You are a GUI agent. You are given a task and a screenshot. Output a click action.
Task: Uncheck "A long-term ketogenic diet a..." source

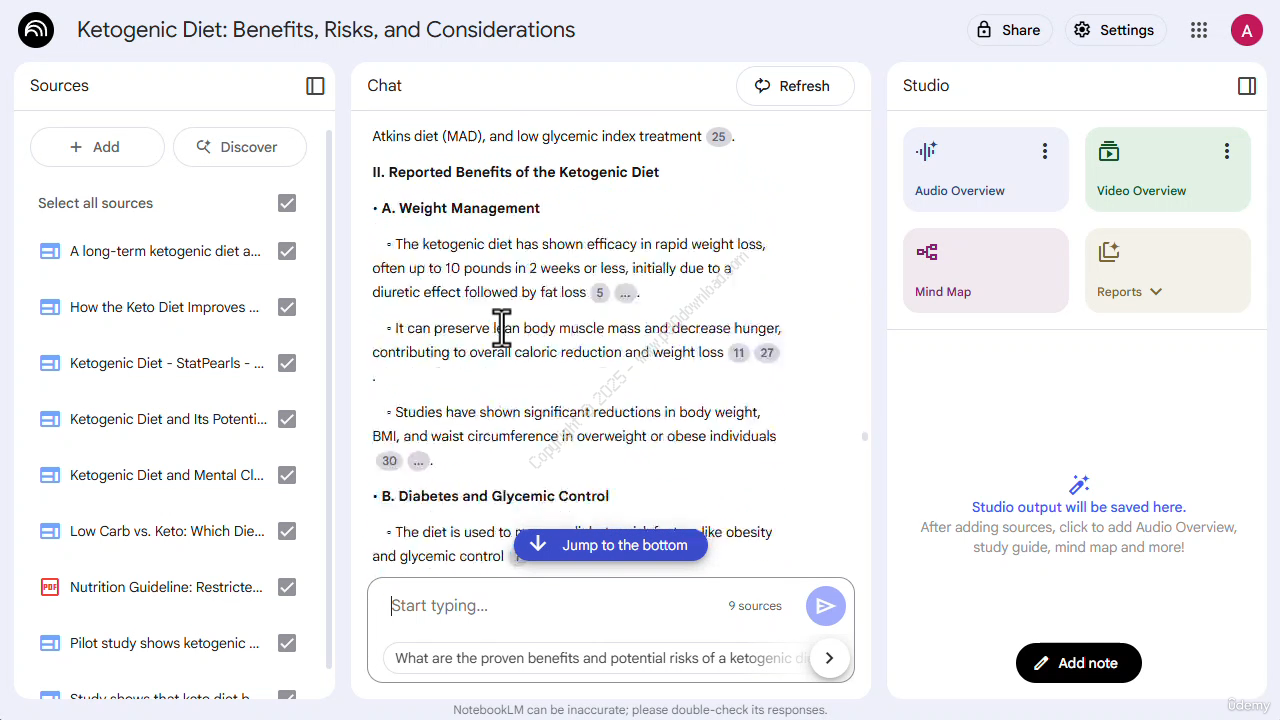[287, 251]
